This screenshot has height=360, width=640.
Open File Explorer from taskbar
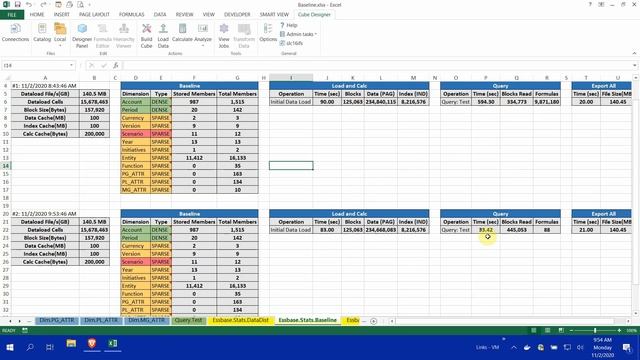click(x=71, y=344)
